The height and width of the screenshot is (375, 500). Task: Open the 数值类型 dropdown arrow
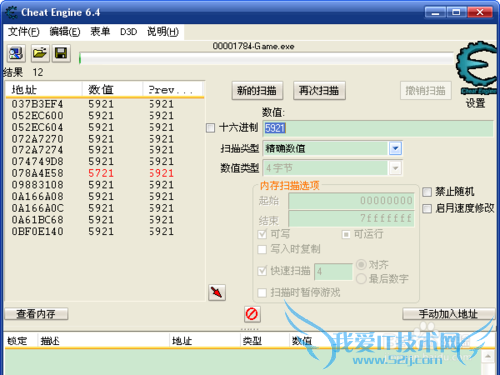[x=395, y=168]
